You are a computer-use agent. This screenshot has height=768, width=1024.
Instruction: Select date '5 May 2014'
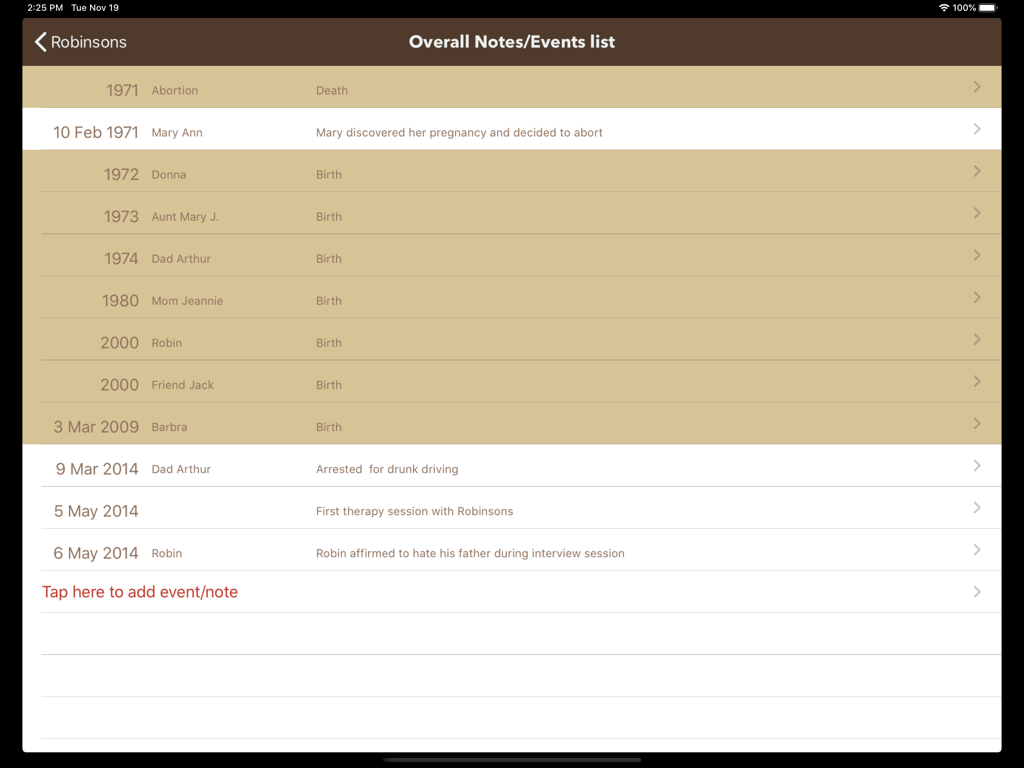pyautogui.click(x=96, y=511)
